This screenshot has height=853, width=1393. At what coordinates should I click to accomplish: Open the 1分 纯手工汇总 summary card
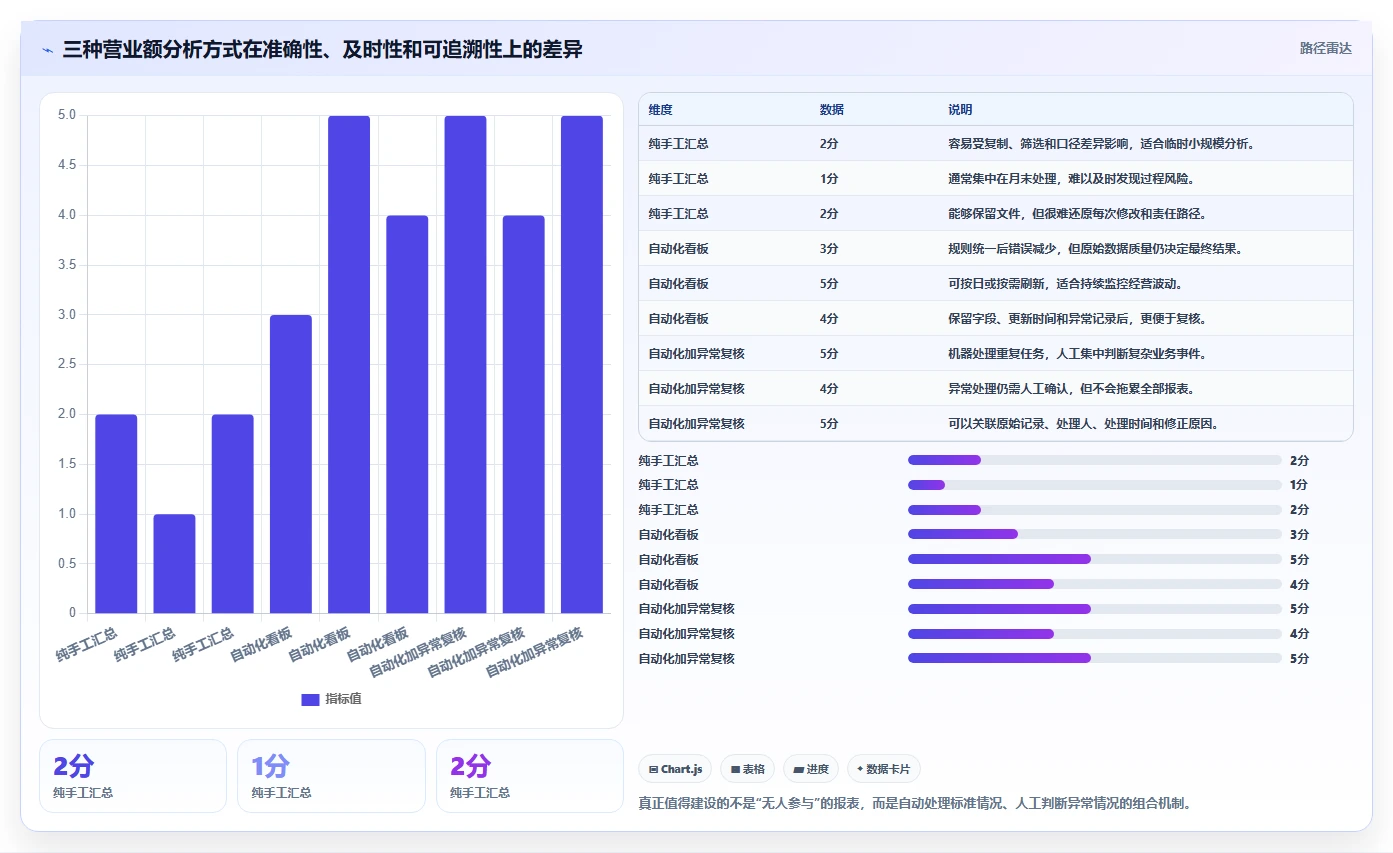[331, 776]
